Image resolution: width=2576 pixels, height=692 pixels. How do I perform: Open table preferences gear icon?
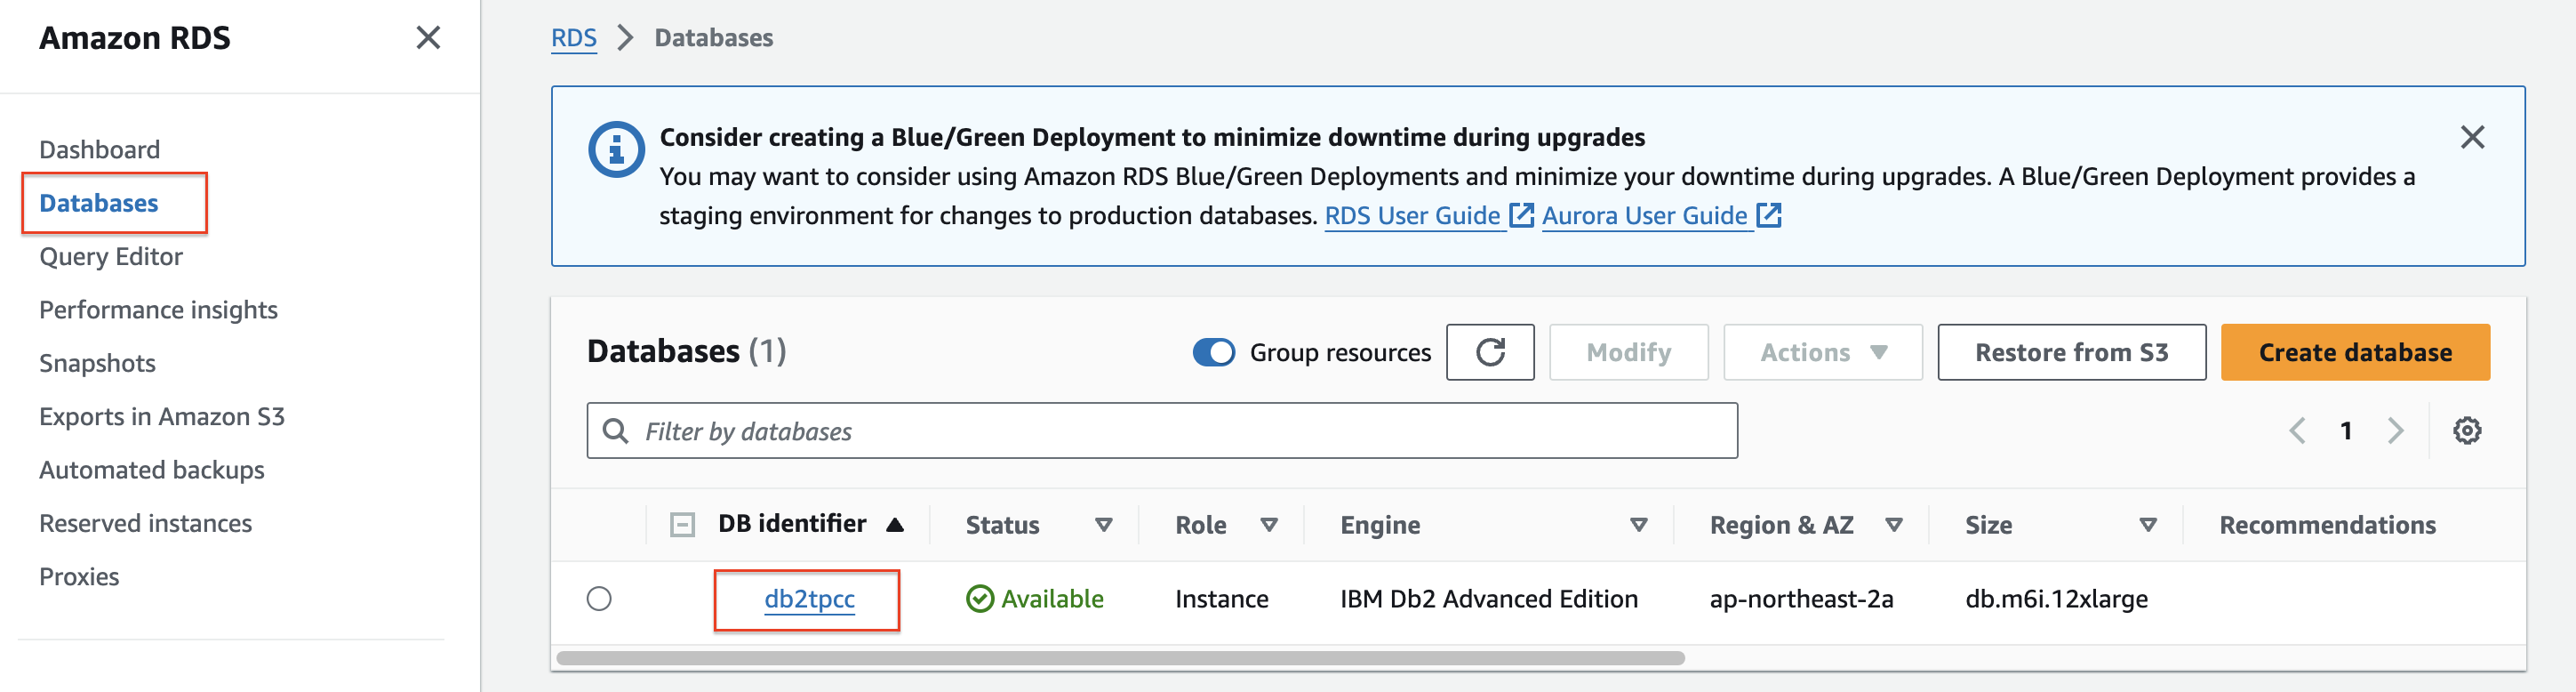tap(2466, 431)
